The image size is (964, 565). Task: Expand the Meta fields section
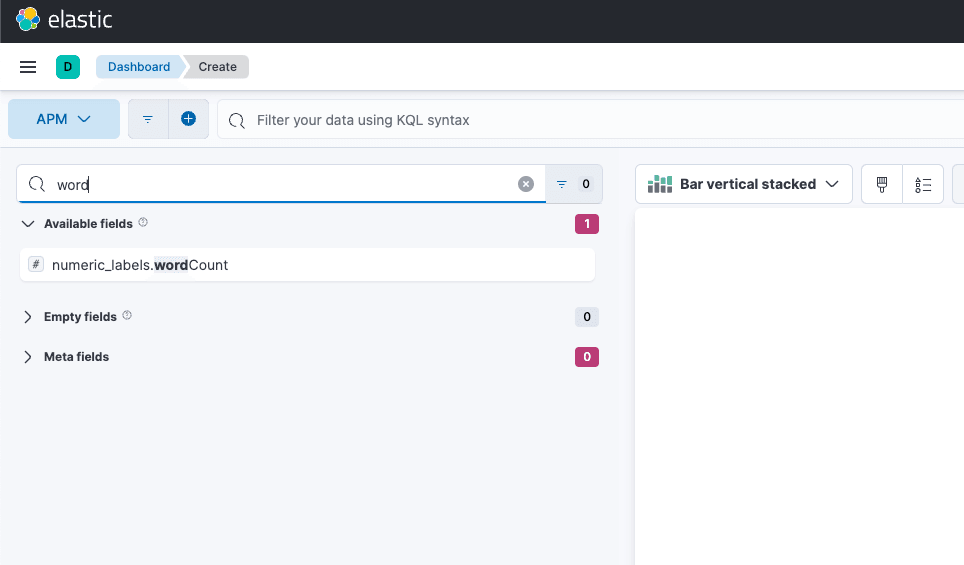click(x=28, y=357)
